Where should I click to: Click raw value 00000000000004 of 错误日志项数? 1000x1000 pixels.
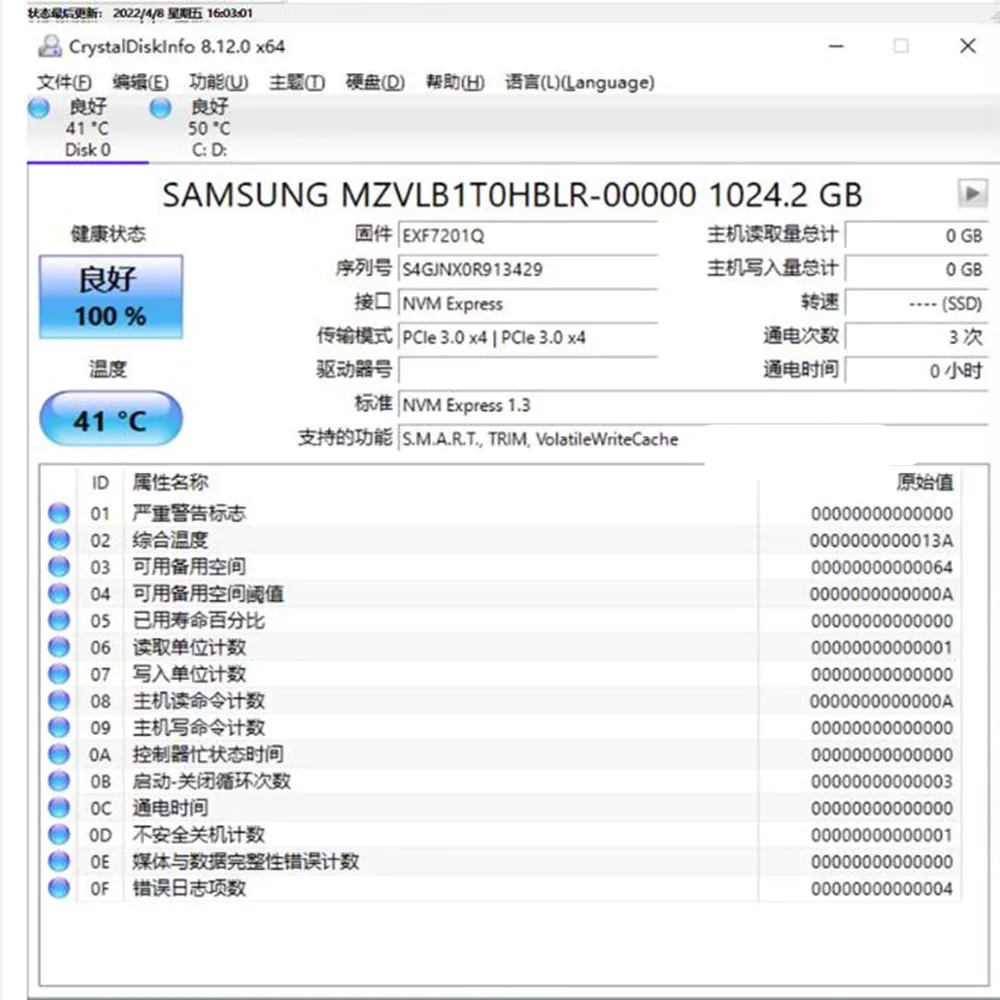click(x=881, y=889)
